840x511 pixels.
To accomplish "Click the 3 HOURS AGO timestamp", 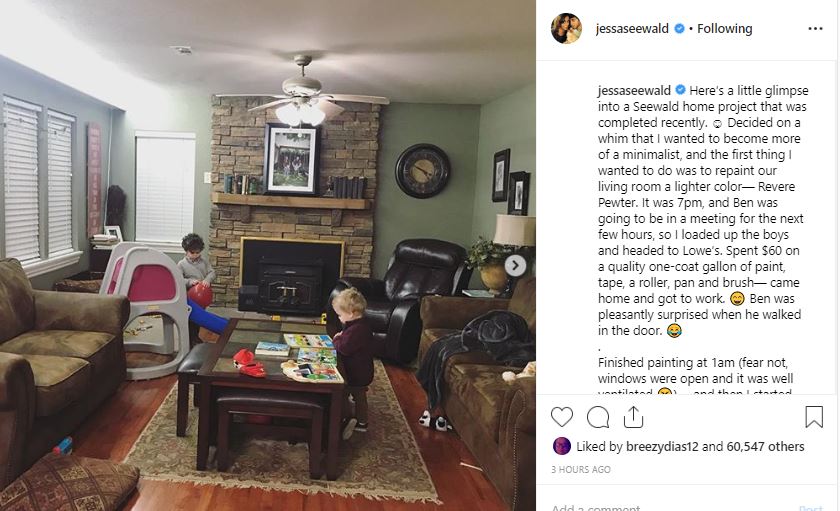I will [581, 469].
